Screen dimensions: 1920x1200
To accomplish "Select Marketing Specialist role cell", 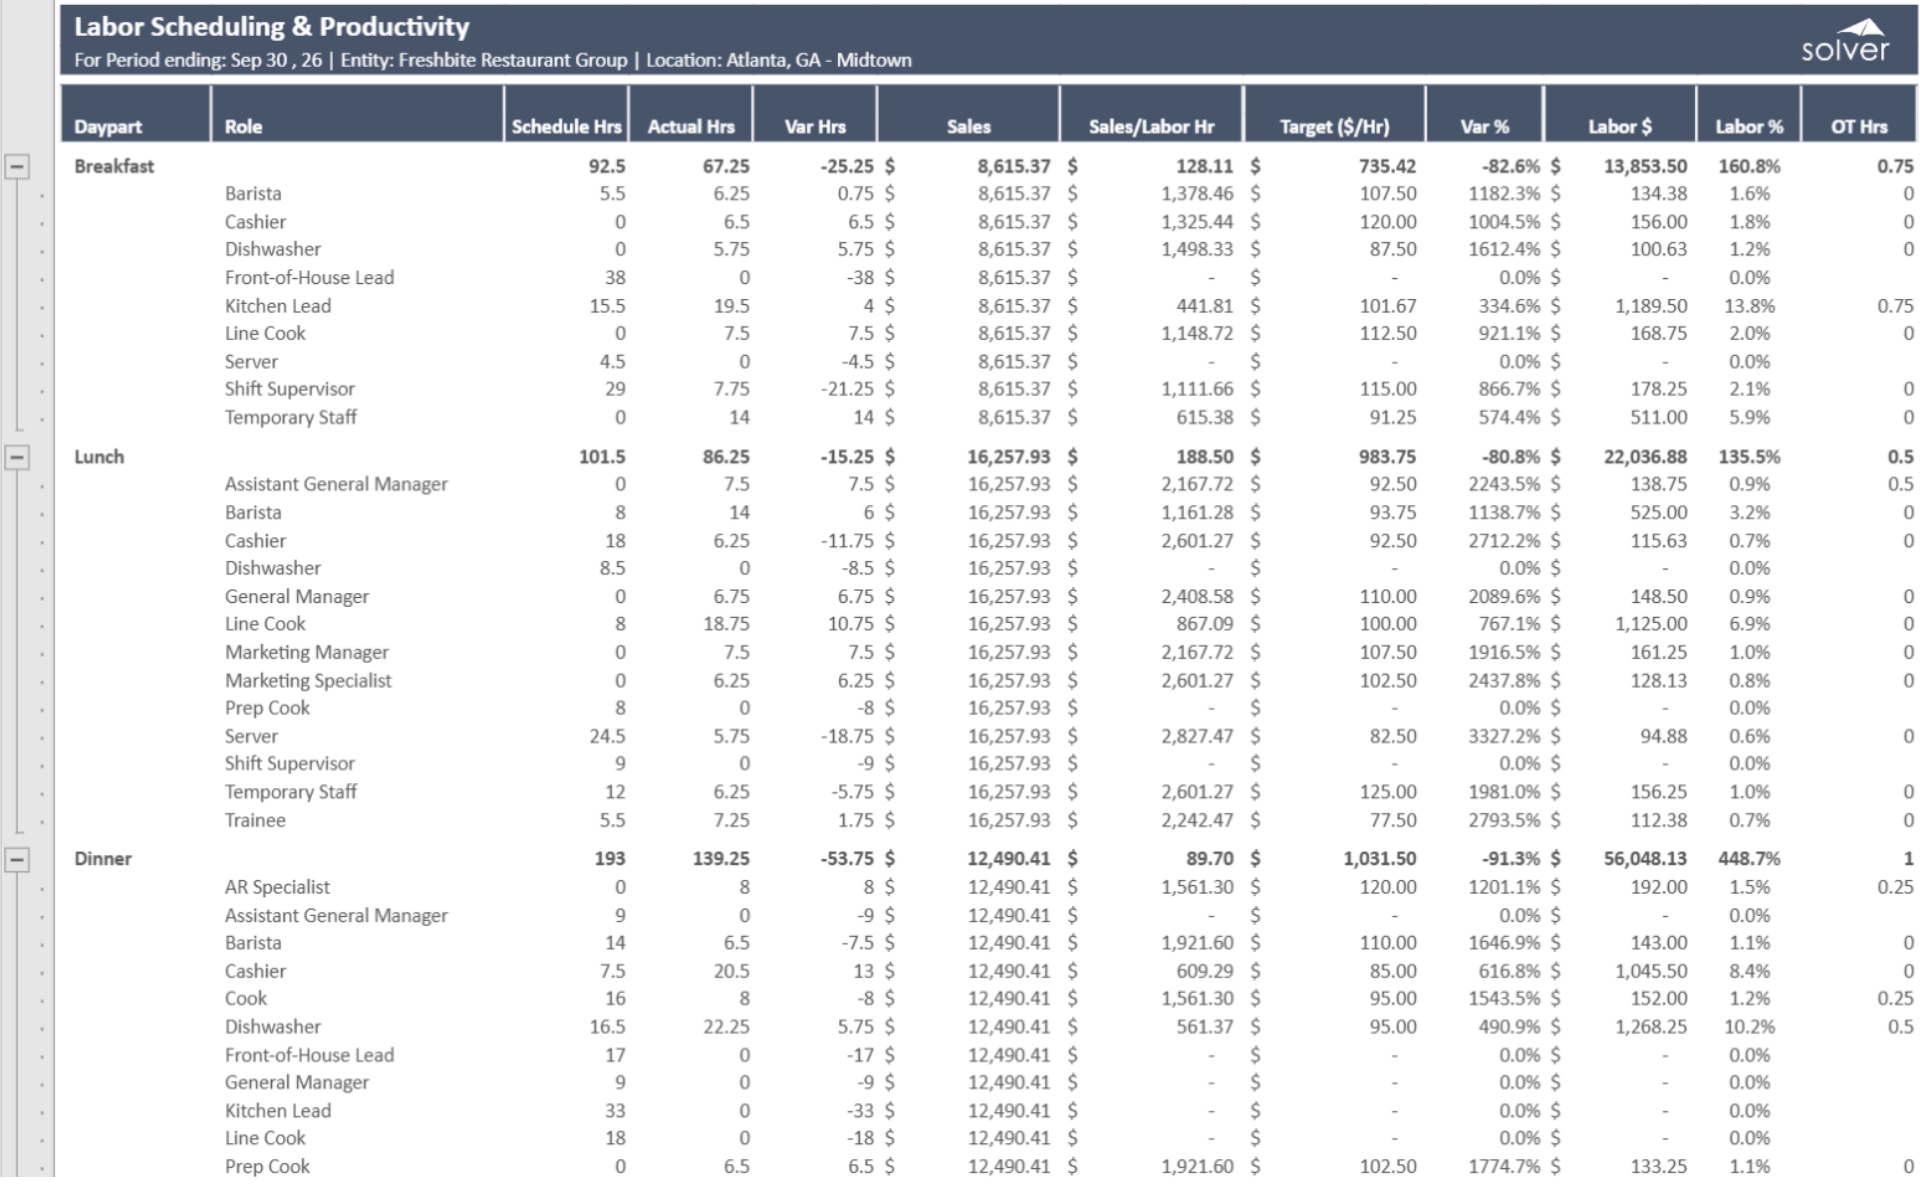I will click(x=308, y=681).
